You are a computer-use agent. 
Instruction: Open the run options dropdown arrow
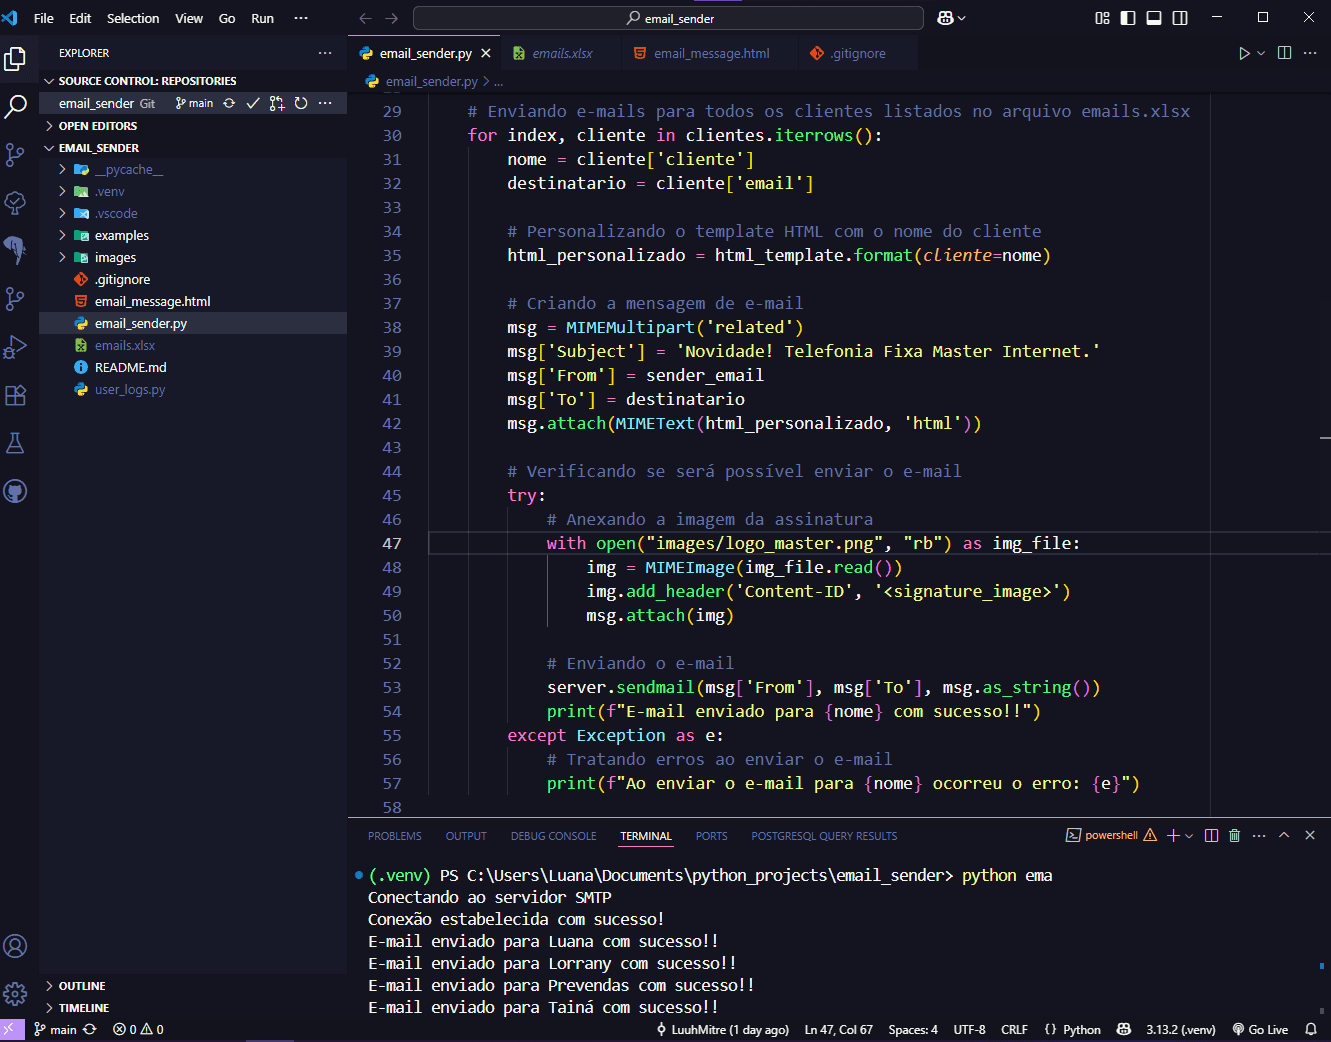1261,53
